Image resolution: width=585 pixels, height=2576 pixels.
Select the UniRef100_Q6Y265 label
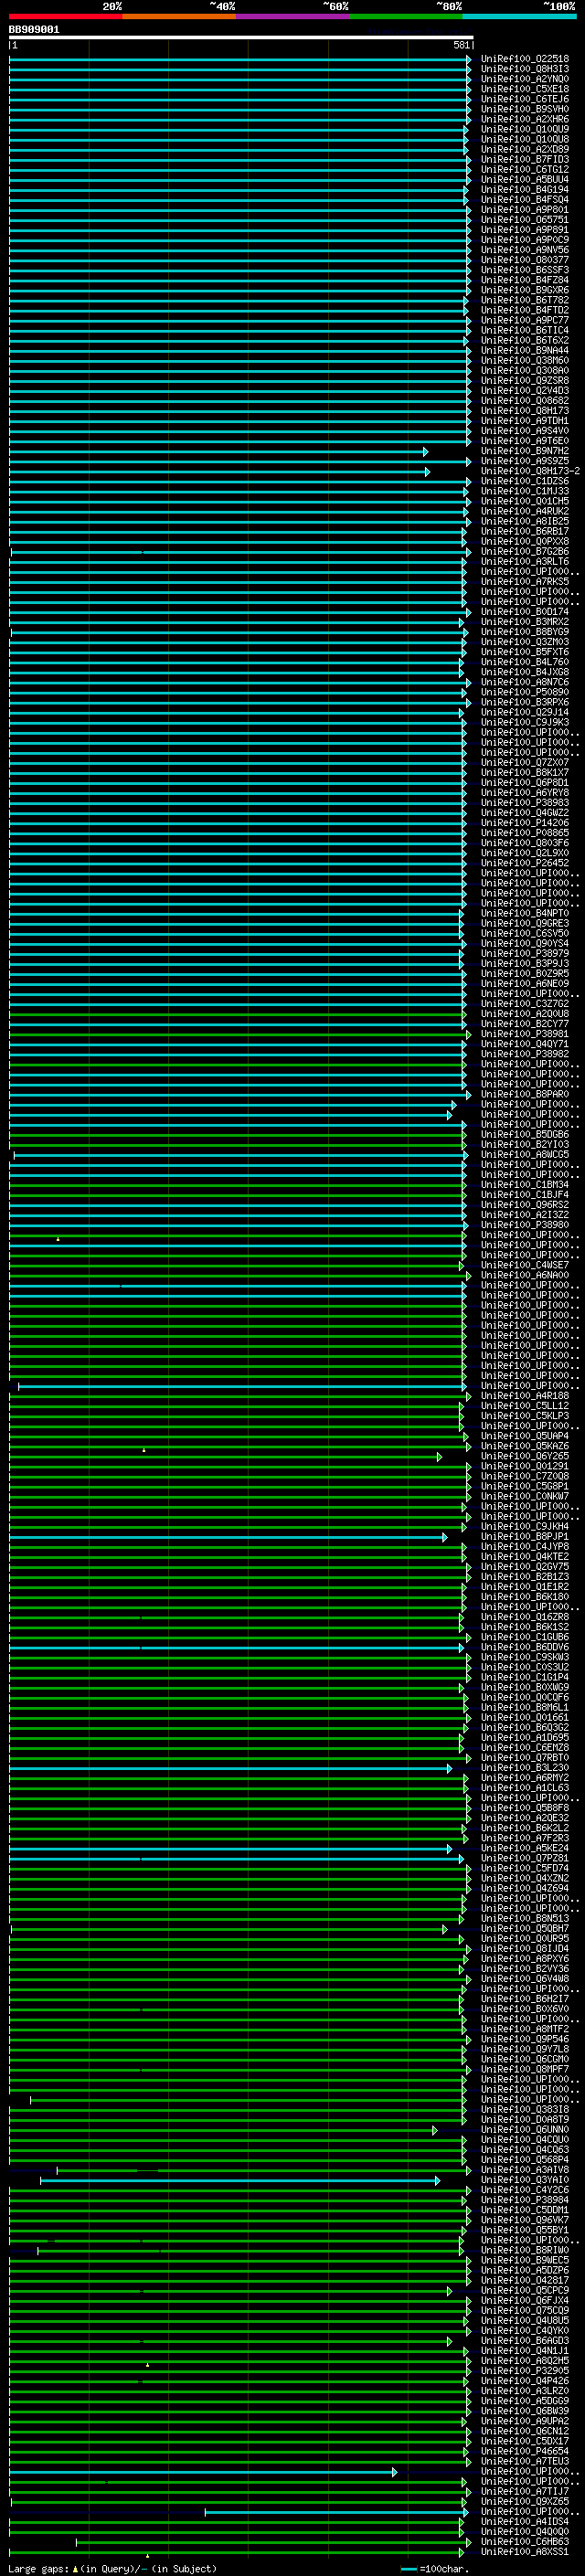point(525,1456)
